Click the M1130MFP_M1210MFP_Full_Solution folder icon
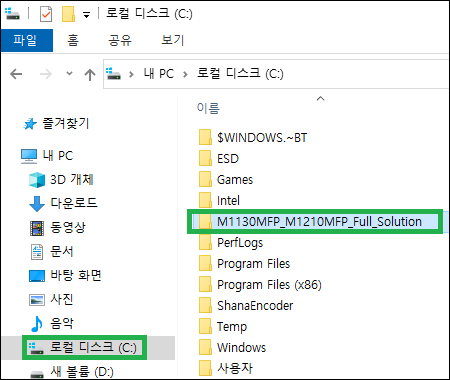 [x=205, y=221]
